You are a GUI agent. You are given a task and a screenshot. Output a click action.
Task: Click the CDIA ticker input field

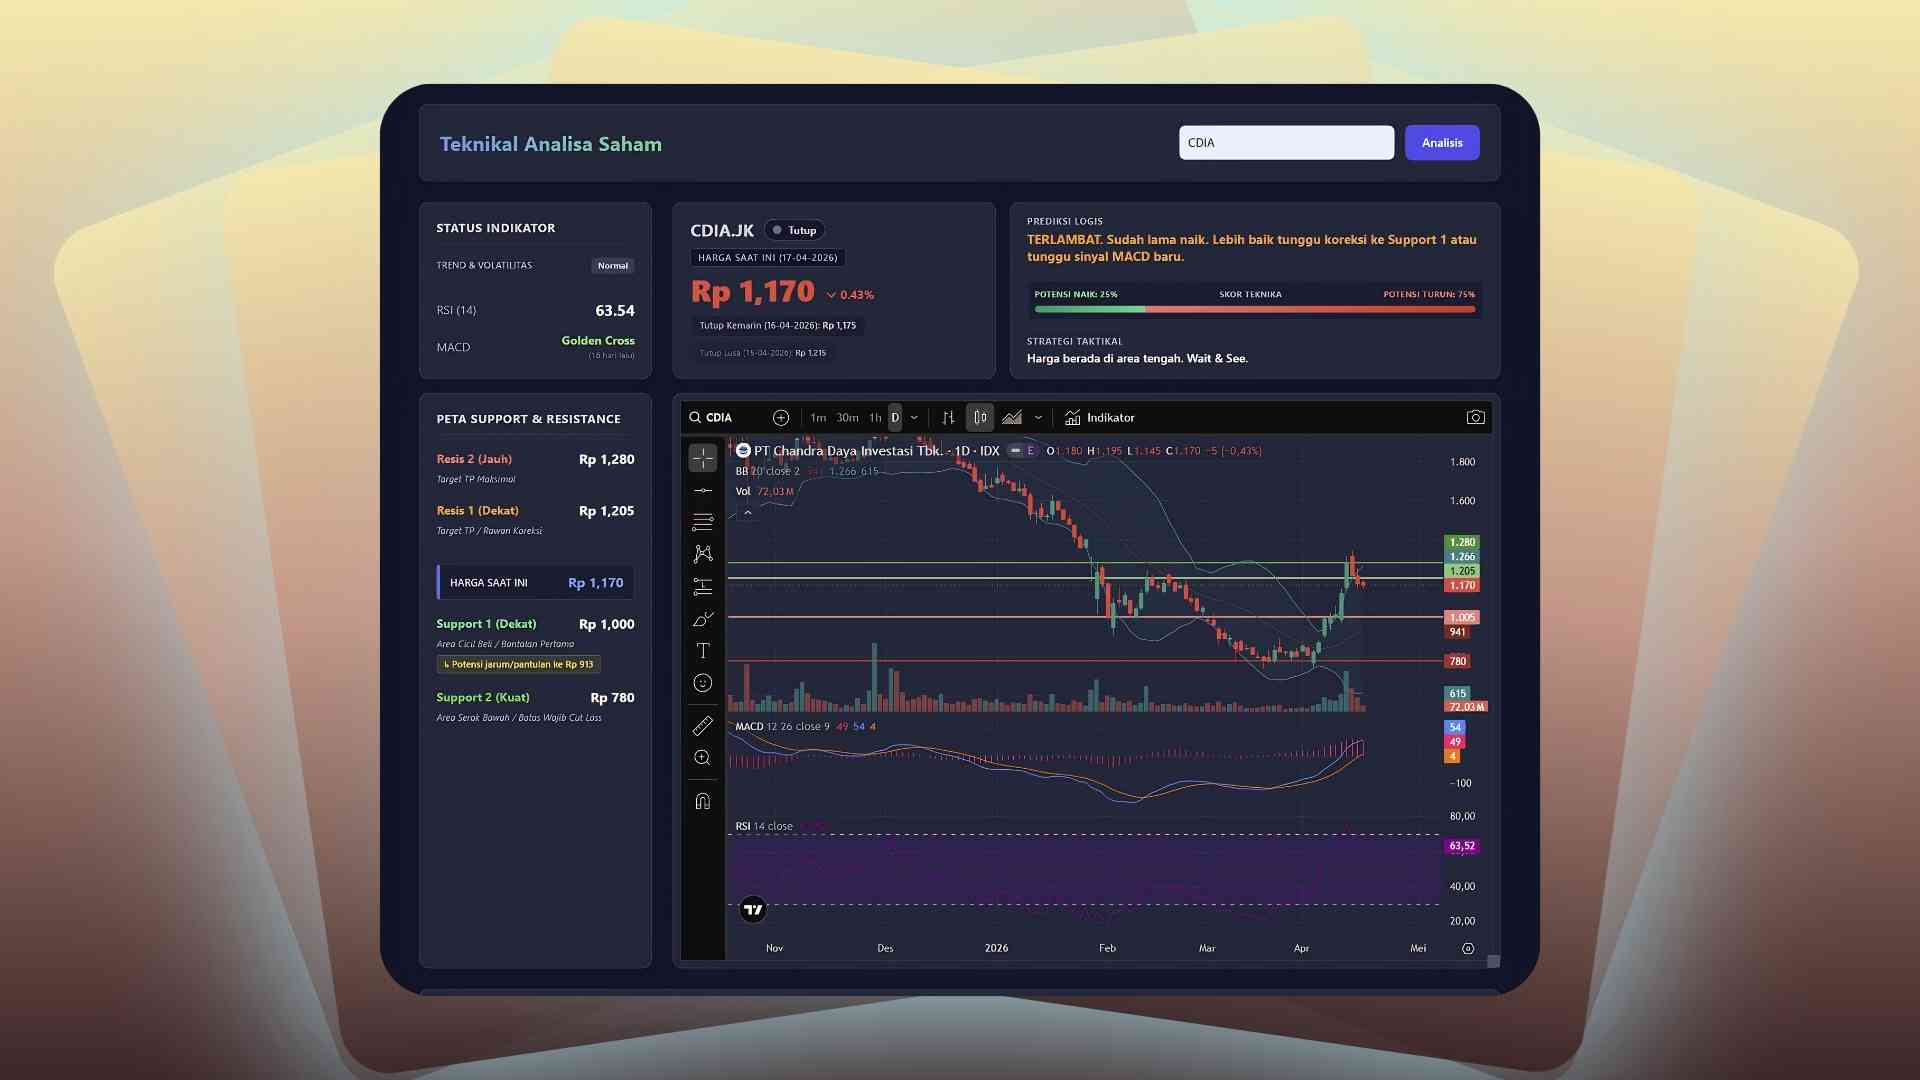click(x=1287, y=142)
